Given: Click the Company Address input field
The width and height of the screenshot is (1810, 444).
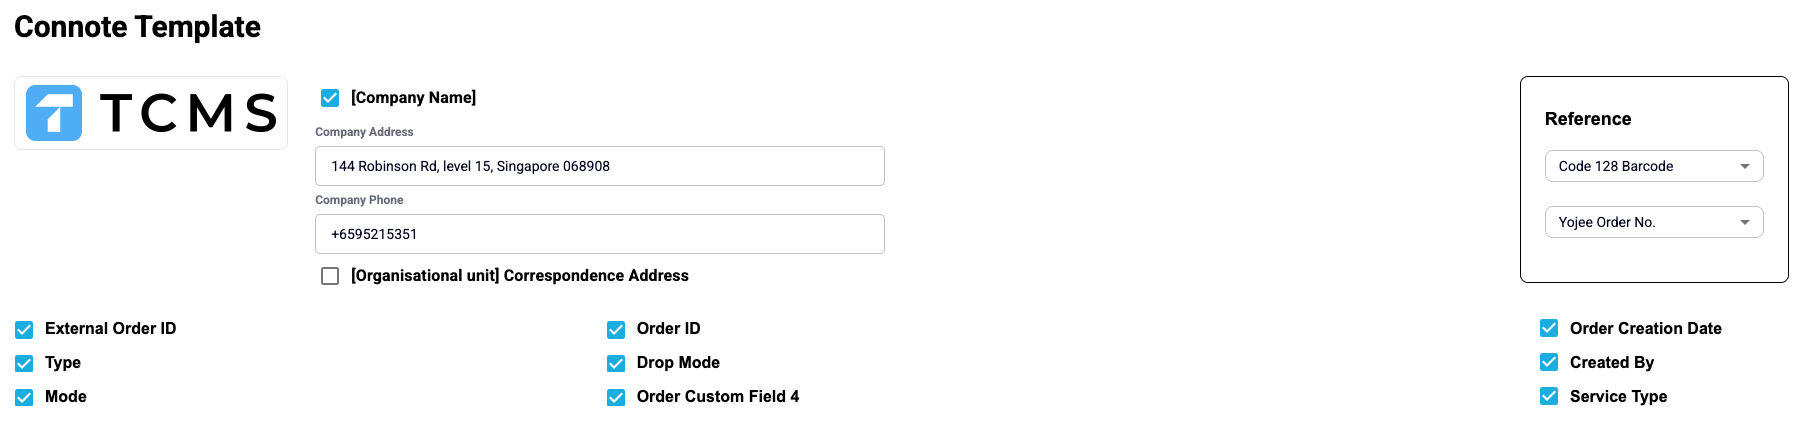Looking at the screenshot, I should pos(599,166).
